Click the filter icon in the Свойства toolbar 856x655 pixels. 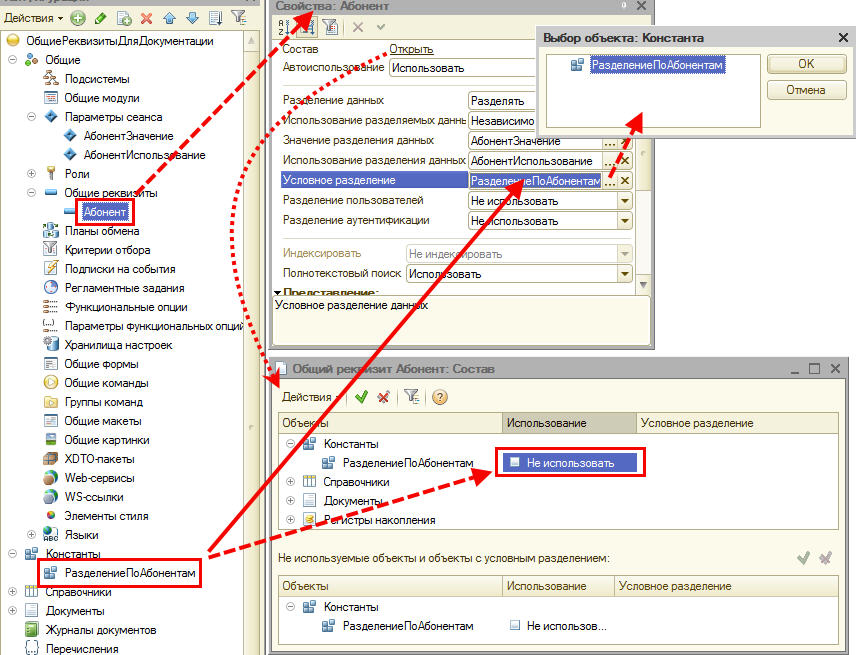pos(330,27)
